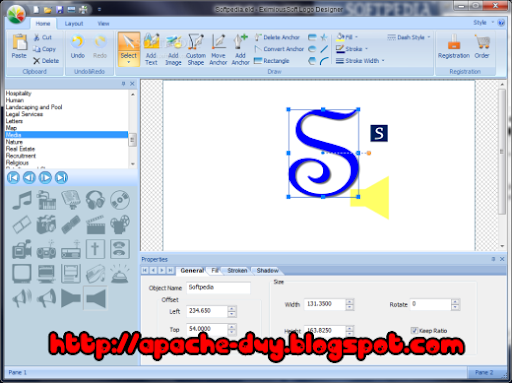The width and height of the screenshot is (512, 383).
Task: Open the Fill properties tab
Action: click(215, 270)
